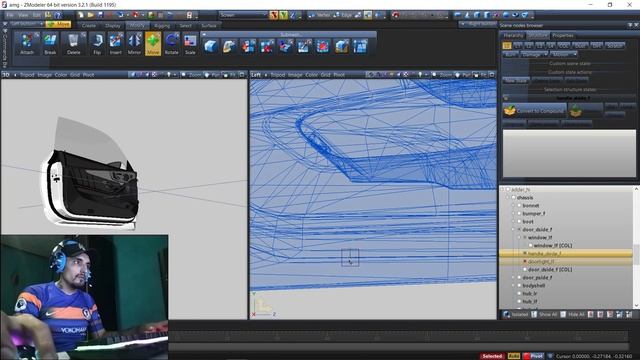Open the Select ribbon tab
The width and height of the screenshot is (640, 360).
pyautogui.click(x=185, y=25)
